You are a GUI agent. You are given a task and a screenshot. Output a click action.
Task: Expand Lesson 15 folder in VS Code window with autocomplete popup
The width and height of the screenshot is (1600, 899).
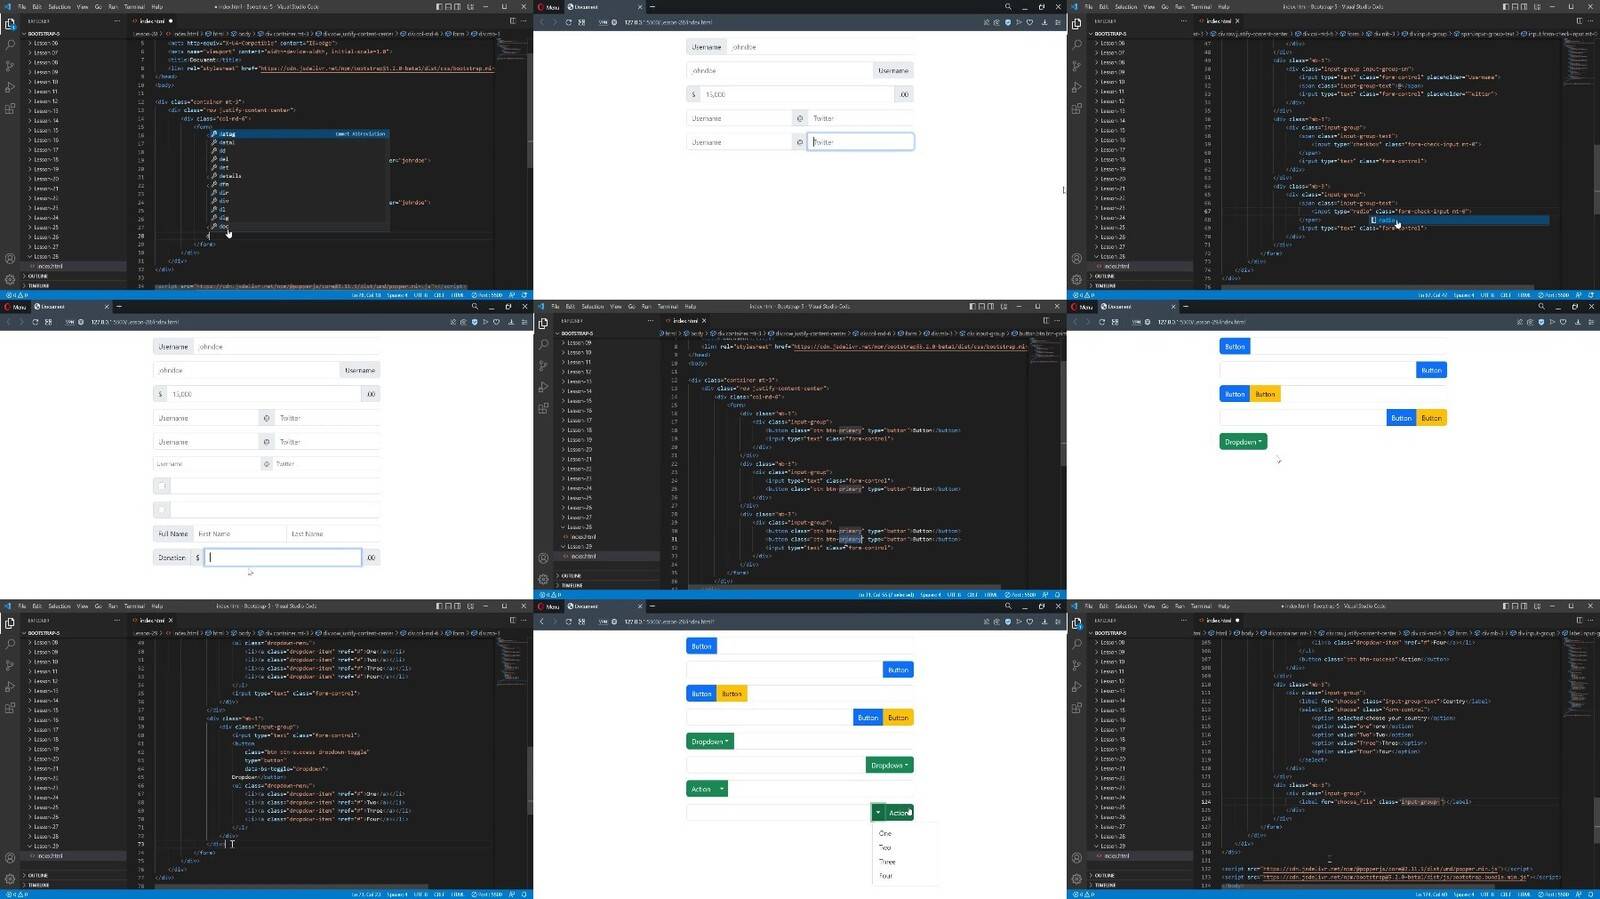45,130
